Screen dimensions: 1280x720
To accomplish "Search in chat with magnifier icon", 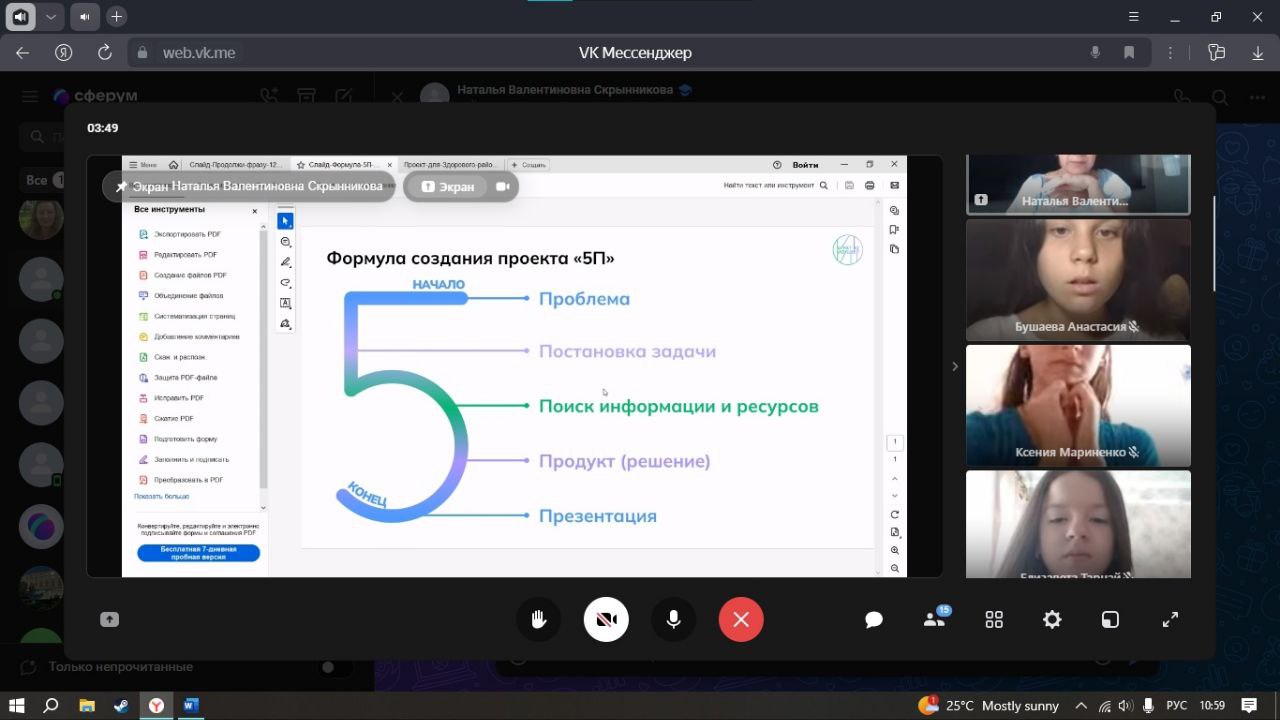I will coord(1220,97).
